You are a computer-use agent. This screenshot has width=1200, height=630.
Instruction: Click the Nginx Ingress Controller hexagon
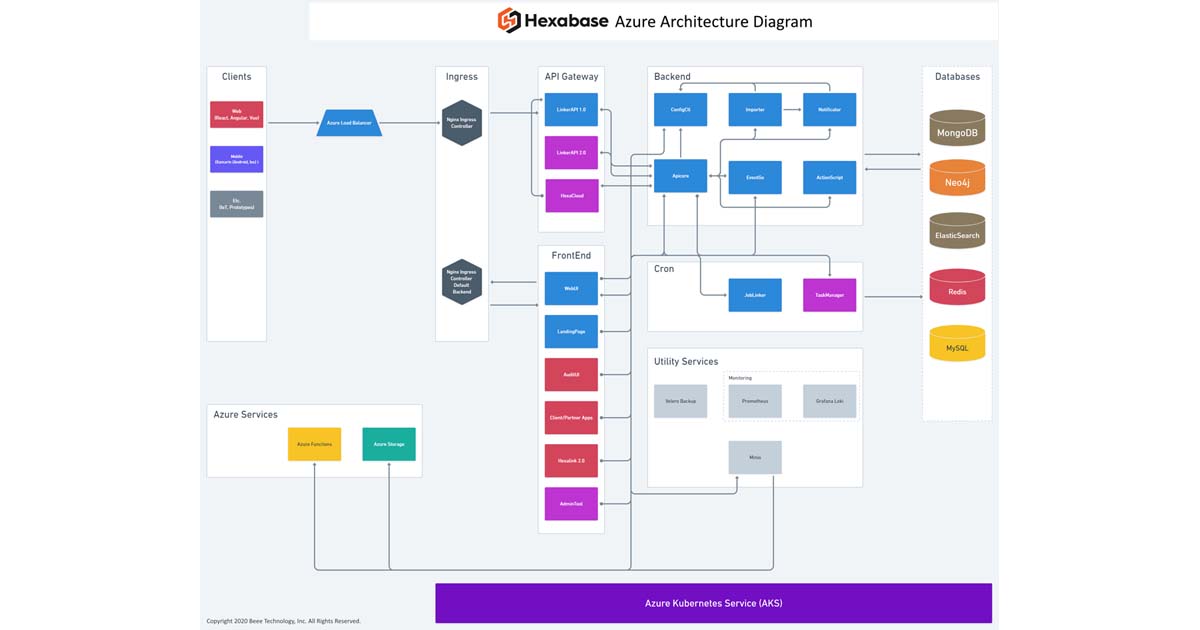tap(461, 123)
